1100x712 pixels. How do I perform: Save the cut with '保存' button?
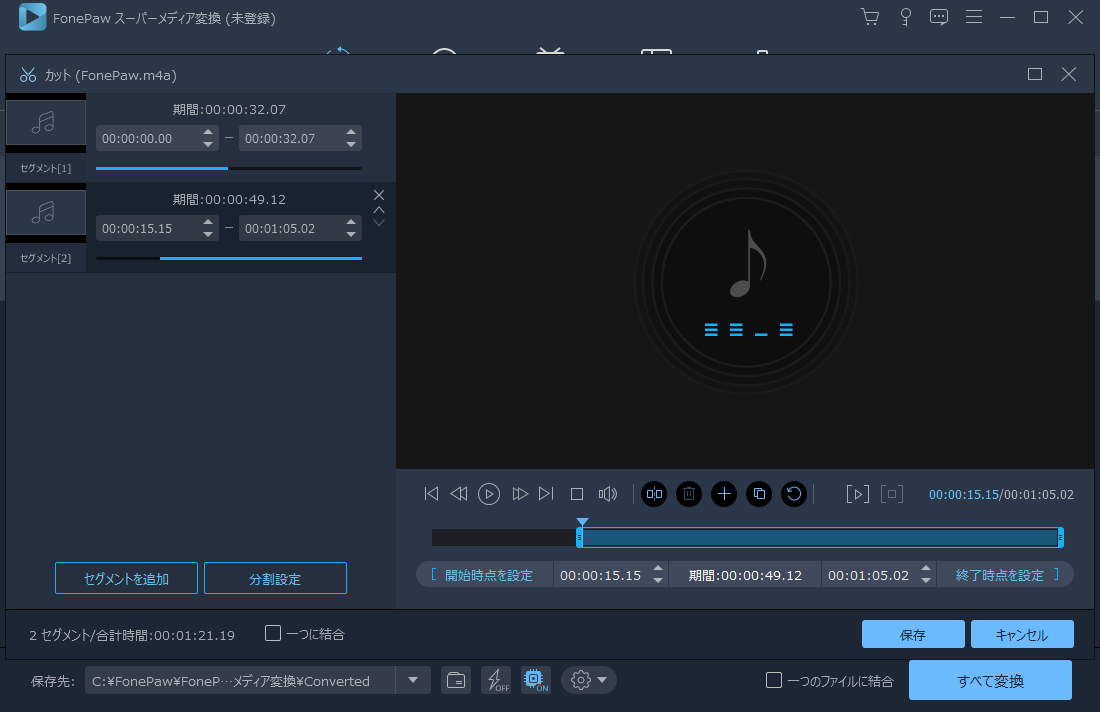[x=913, y=634]
